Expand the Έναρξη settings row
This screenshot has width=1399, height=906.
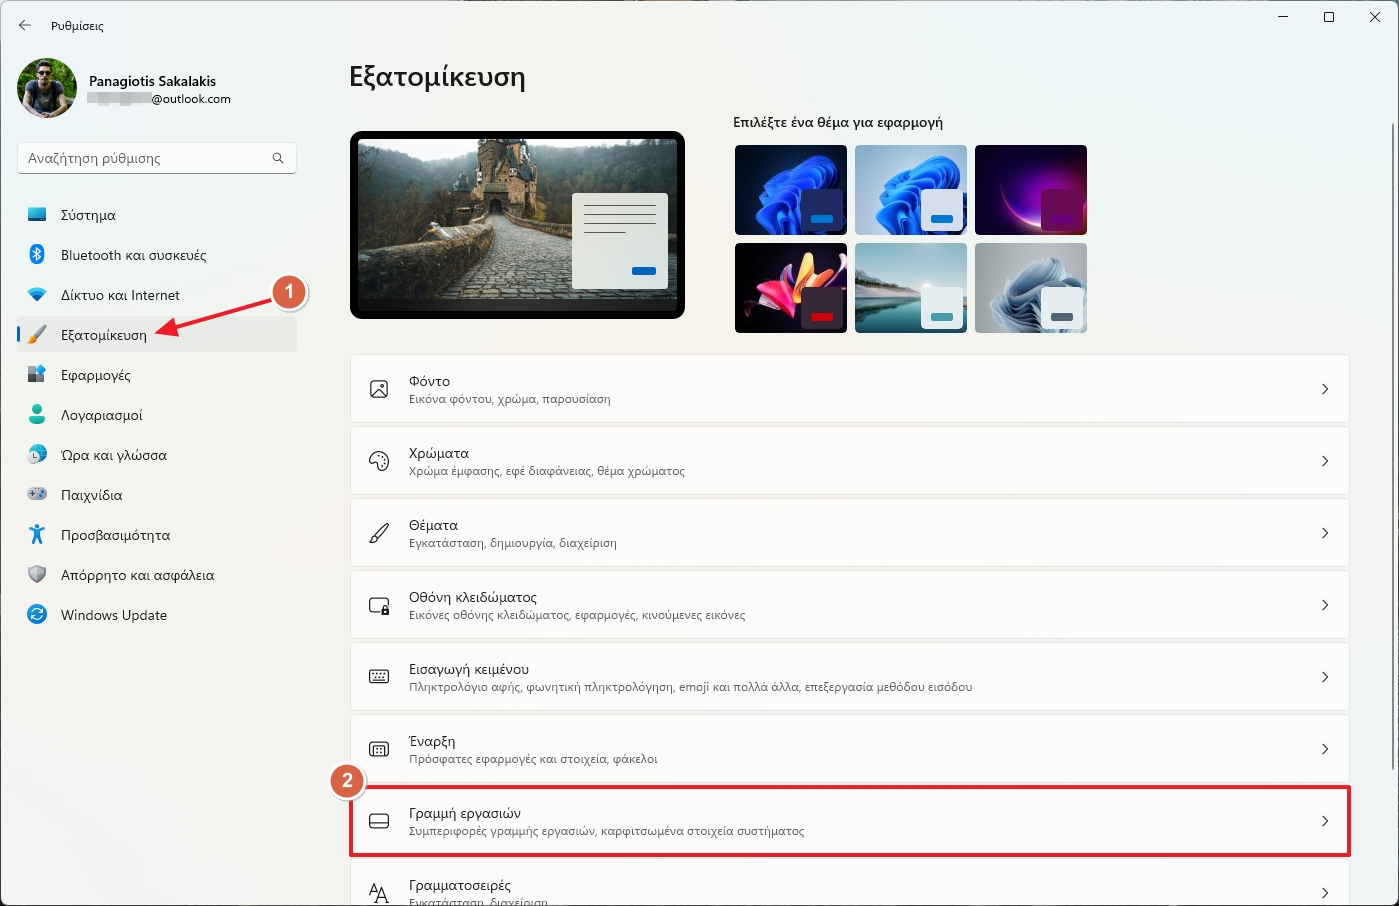[1325, 748]
